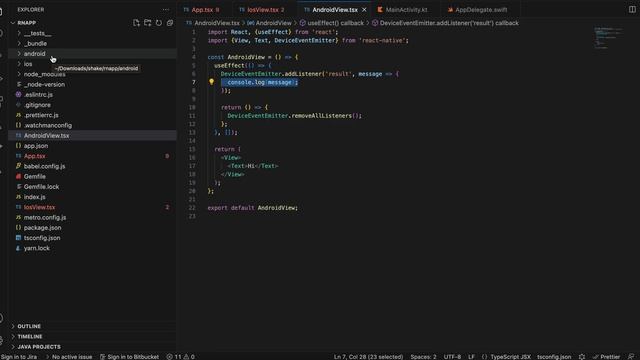Open .gitignore in the file tree
640x360 pixels.
point(37,104)
